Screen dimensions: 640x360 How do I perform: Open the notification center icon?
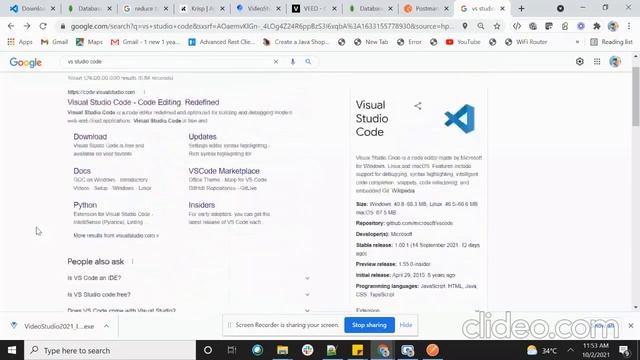623,350
